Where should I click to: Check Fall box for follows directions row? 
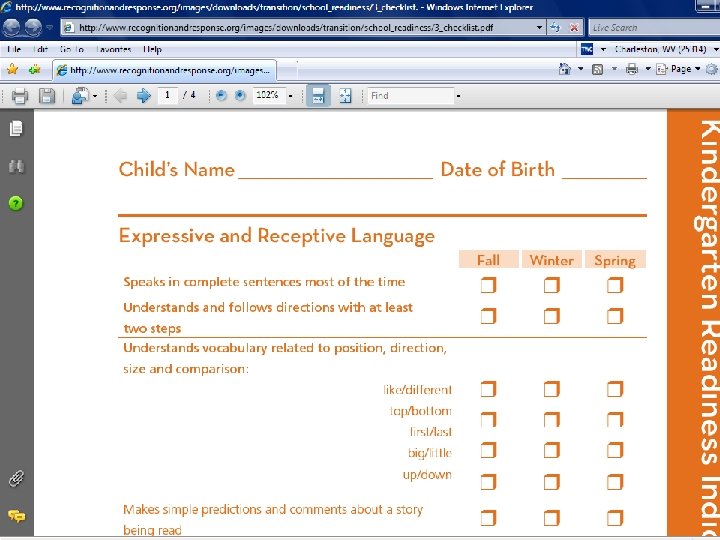click(488, 316)
